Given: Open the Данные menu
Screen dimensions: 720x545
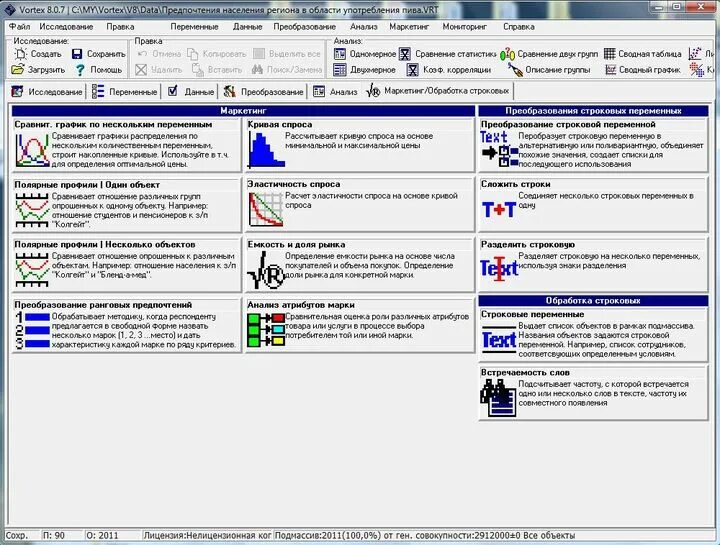Looking at the screenshot, I should click(x=248, y=27).
